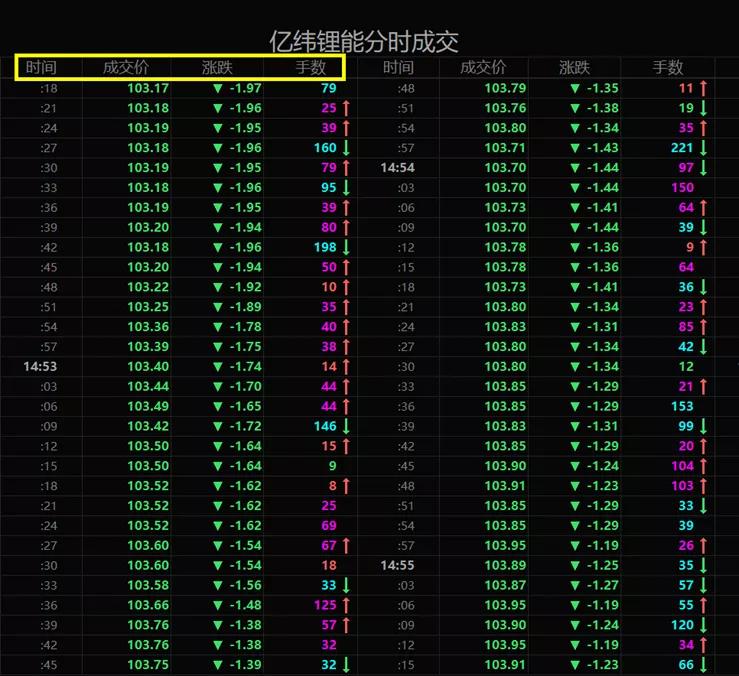This screenshot has height=676, width=739.
Task: Click the volume value 153
Action: (x=682, y=406)
